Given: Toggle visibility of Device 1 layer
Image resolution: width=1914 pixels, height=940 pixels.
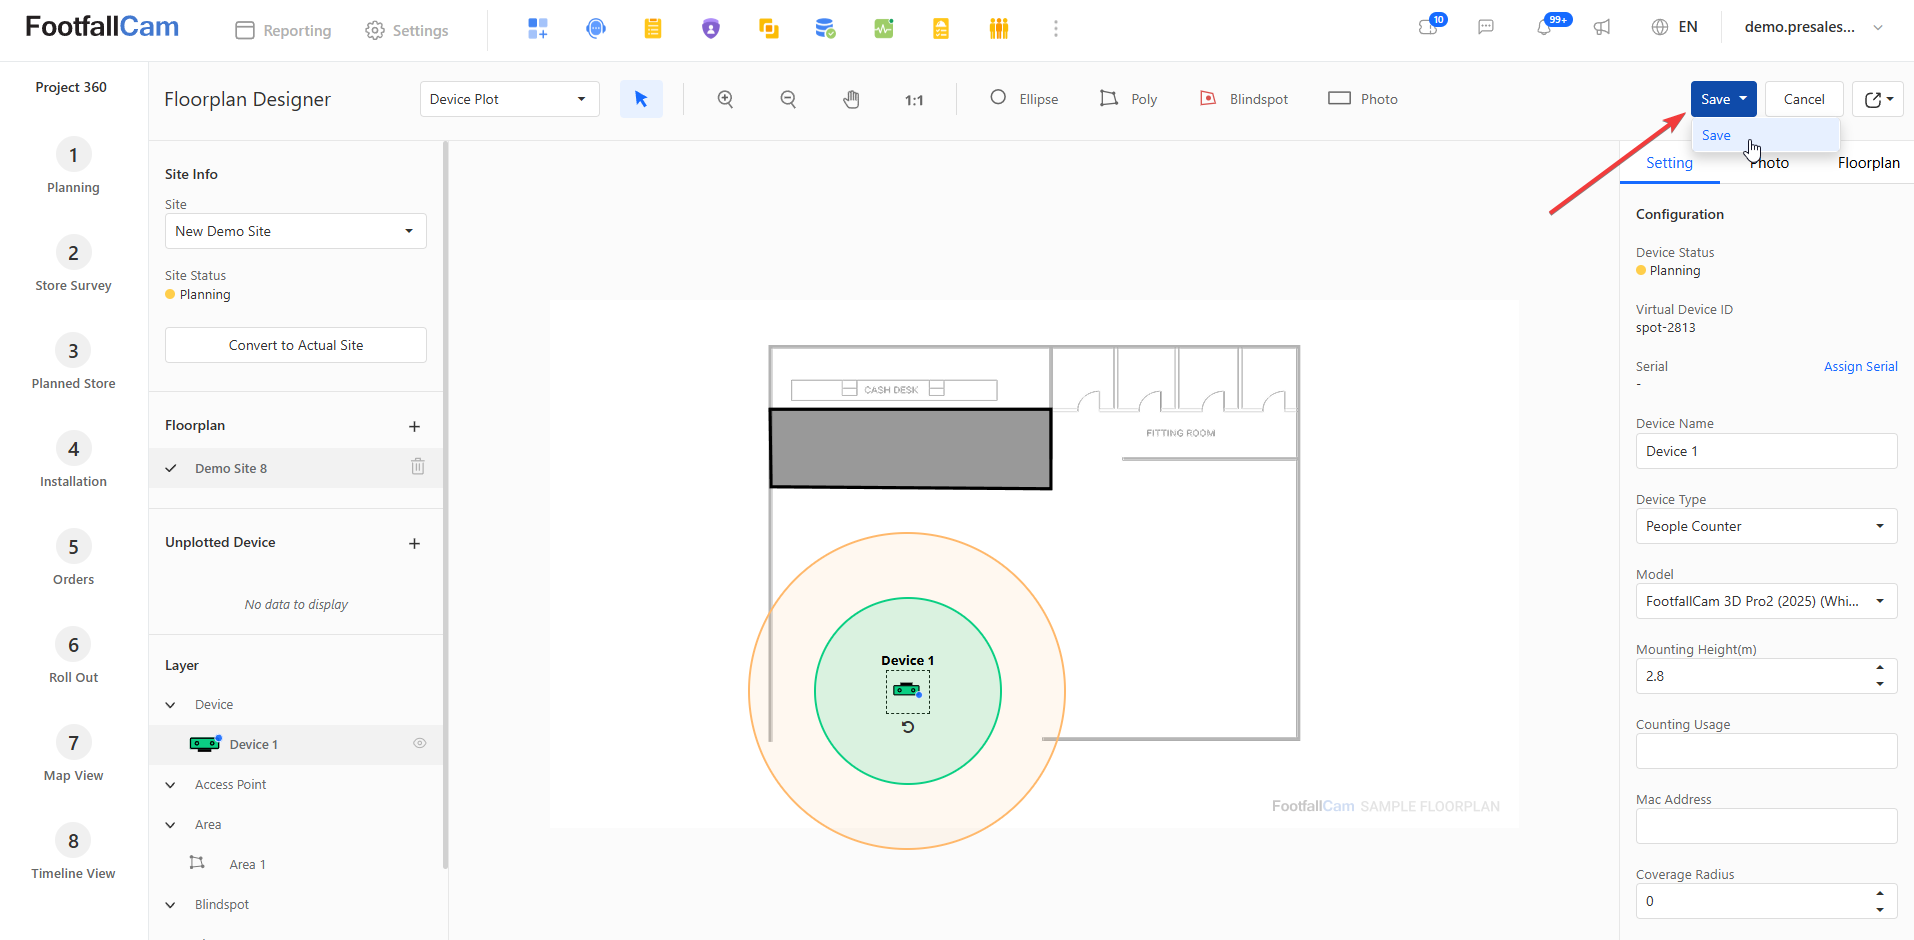Looking at the screenshot, I should pos(420,743).
